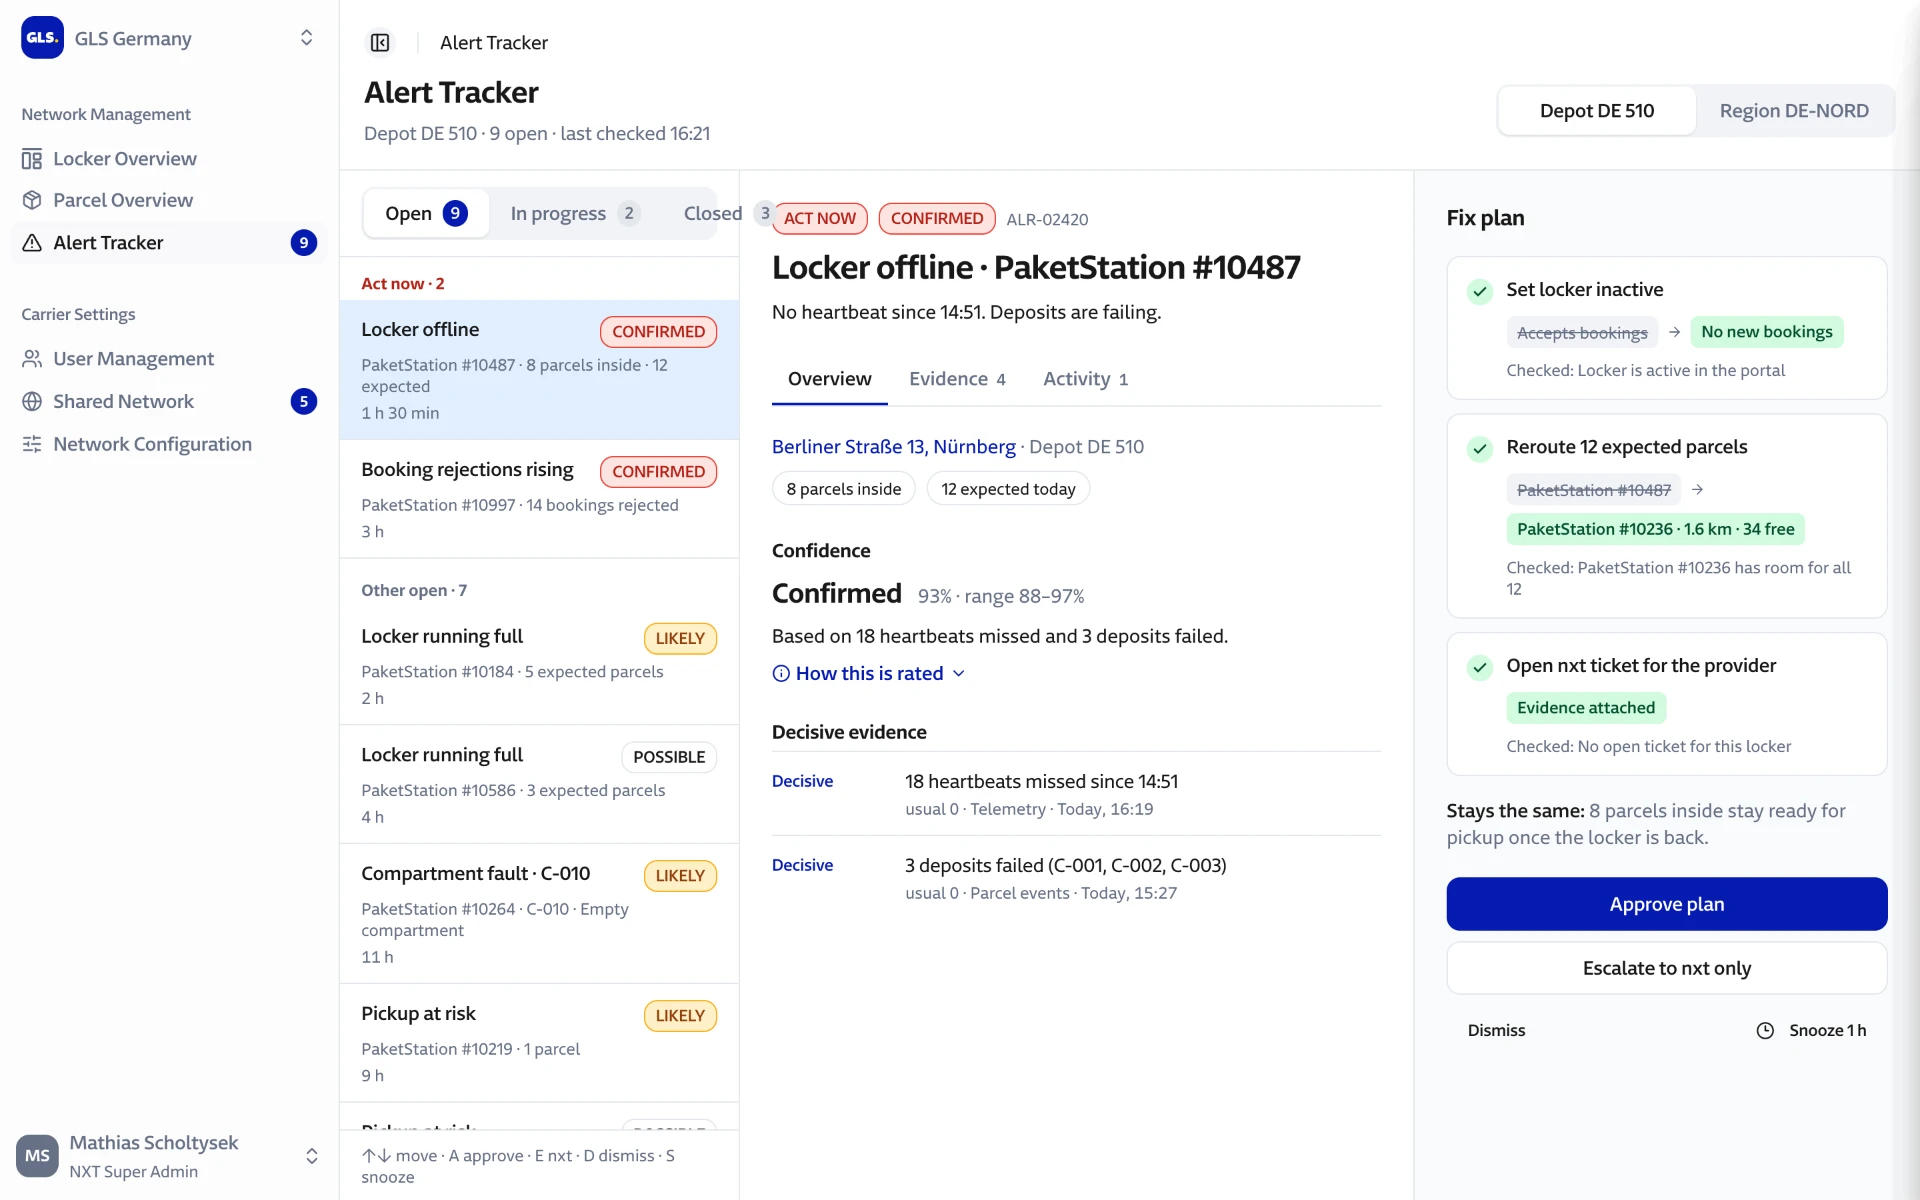The height and width of the screenshot is (1200, 1920).
Task: Click the info icon beside How this is rated
Action: point(781,673)
